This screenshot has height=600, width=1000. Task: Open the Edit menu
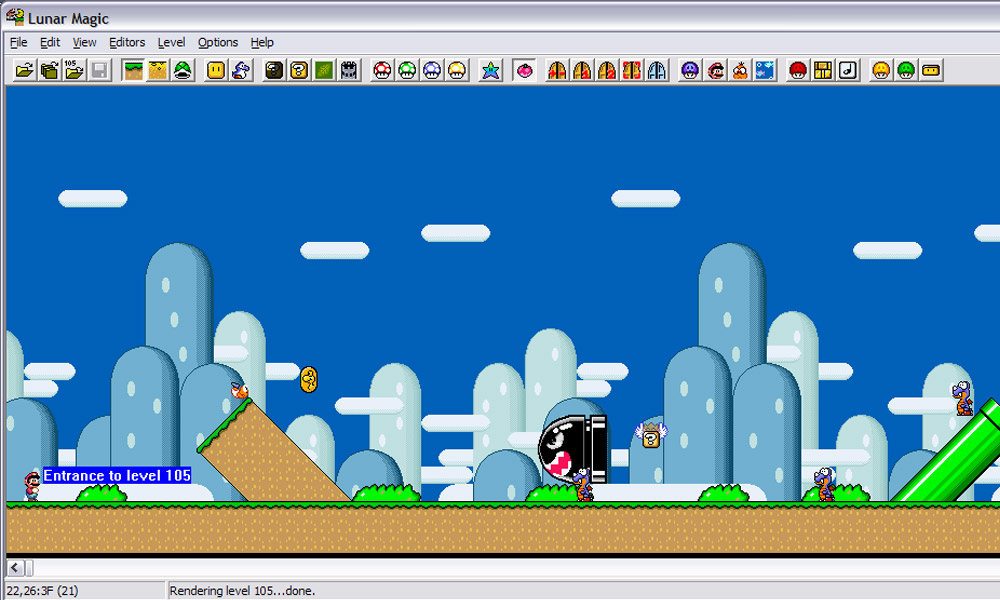pyautogui.click(x=50, y=42)
